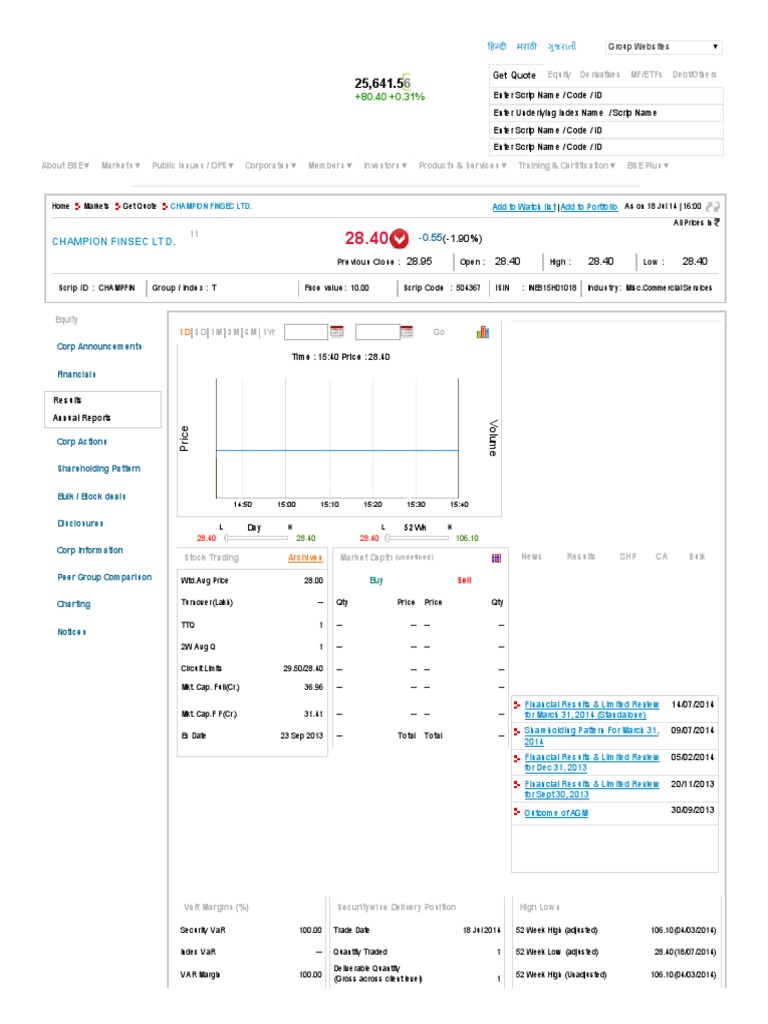Click the chart start date input
Screen dimensions: 768x1024
[x=306, y=332]
